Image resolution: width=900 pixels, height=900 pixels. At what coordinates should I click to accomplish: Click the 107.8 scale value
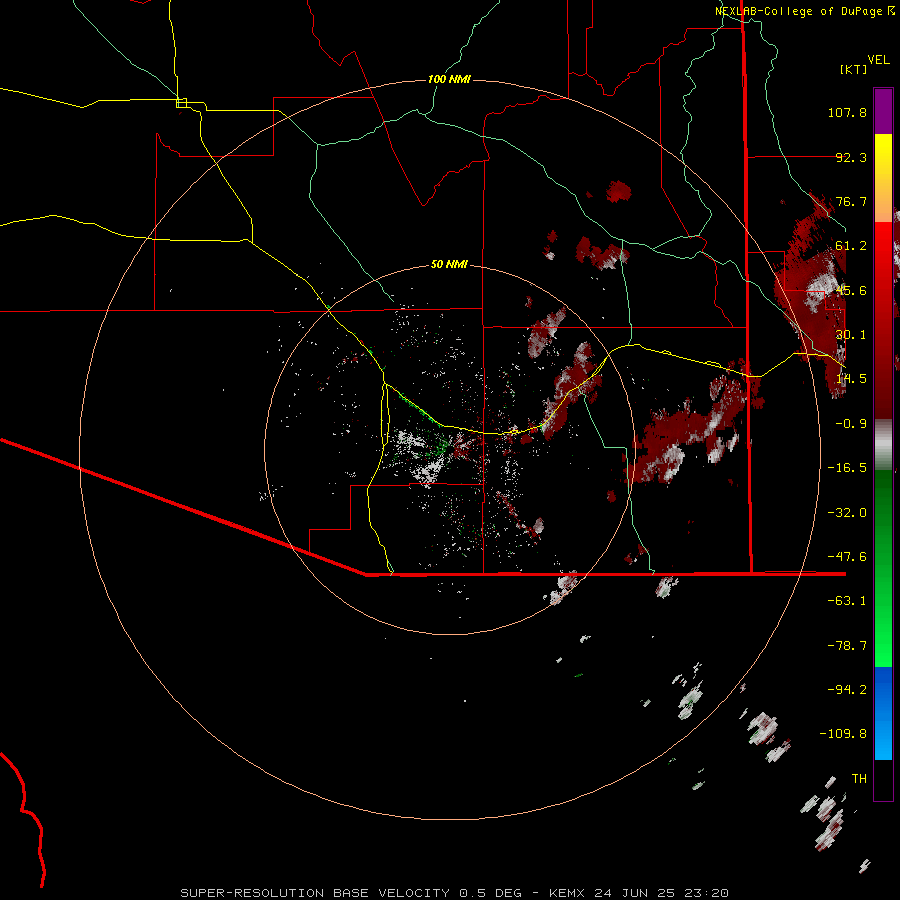[847, 112]
